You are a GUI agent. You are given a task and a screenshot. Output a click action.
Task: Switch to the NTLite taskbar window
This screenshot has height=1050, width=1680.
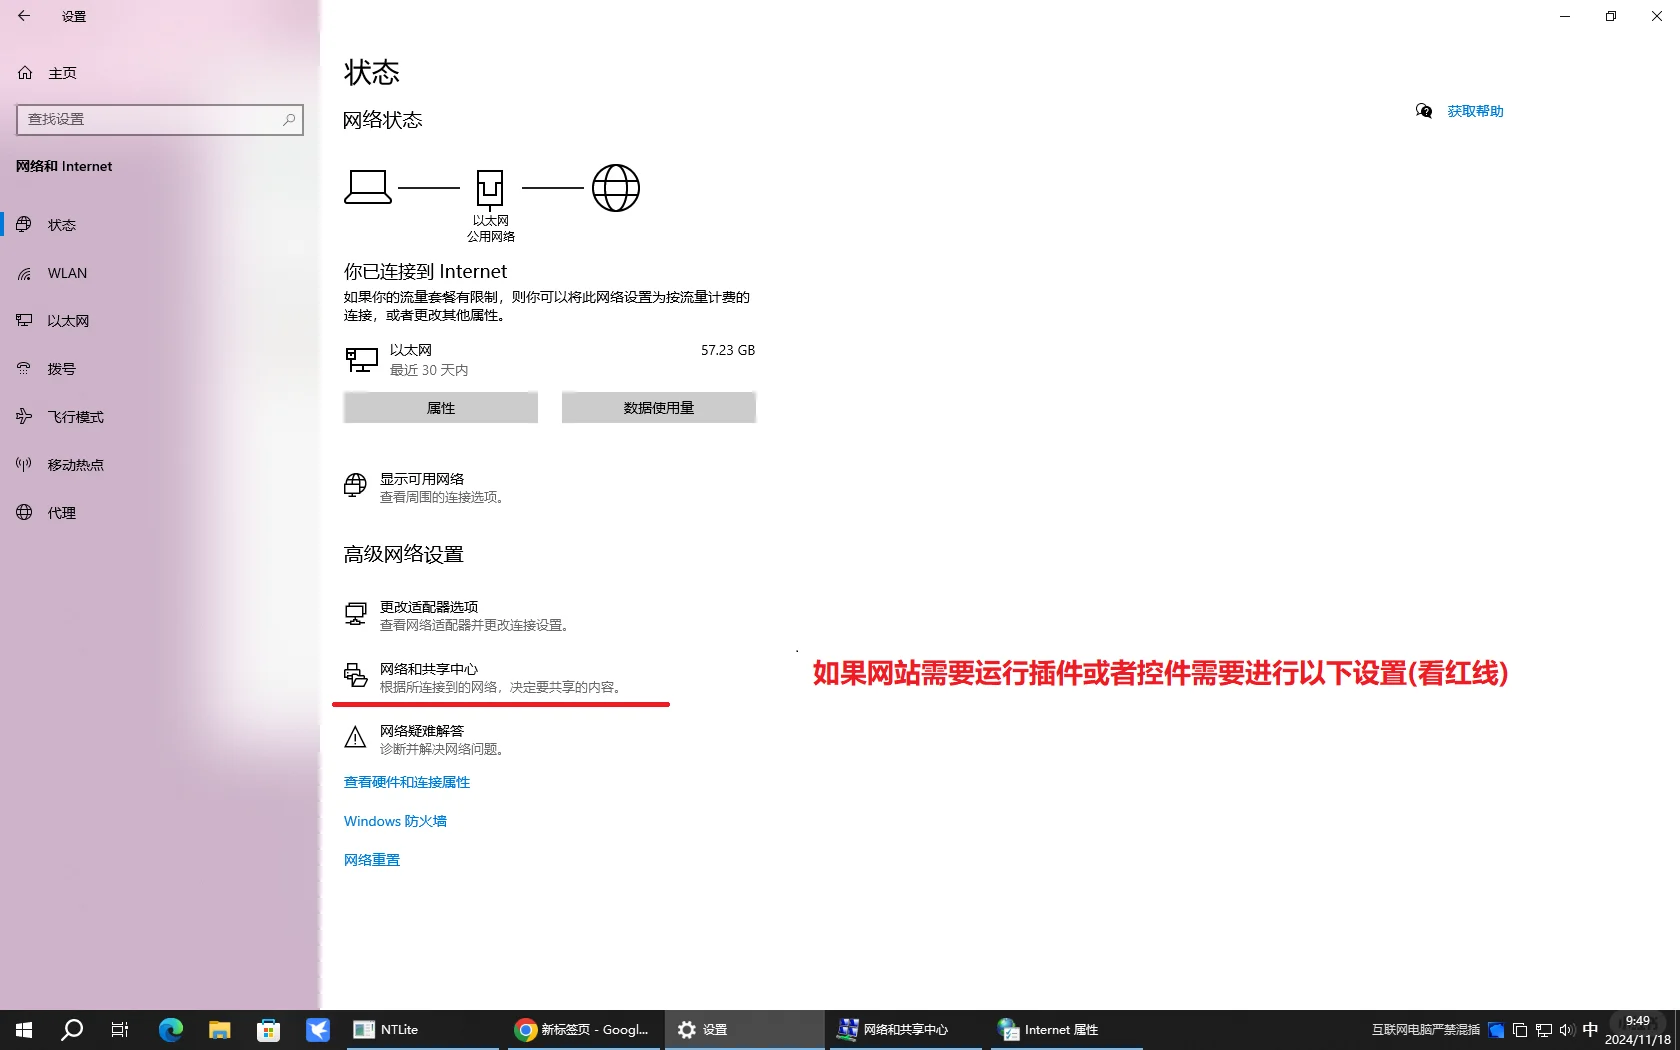422,1030
